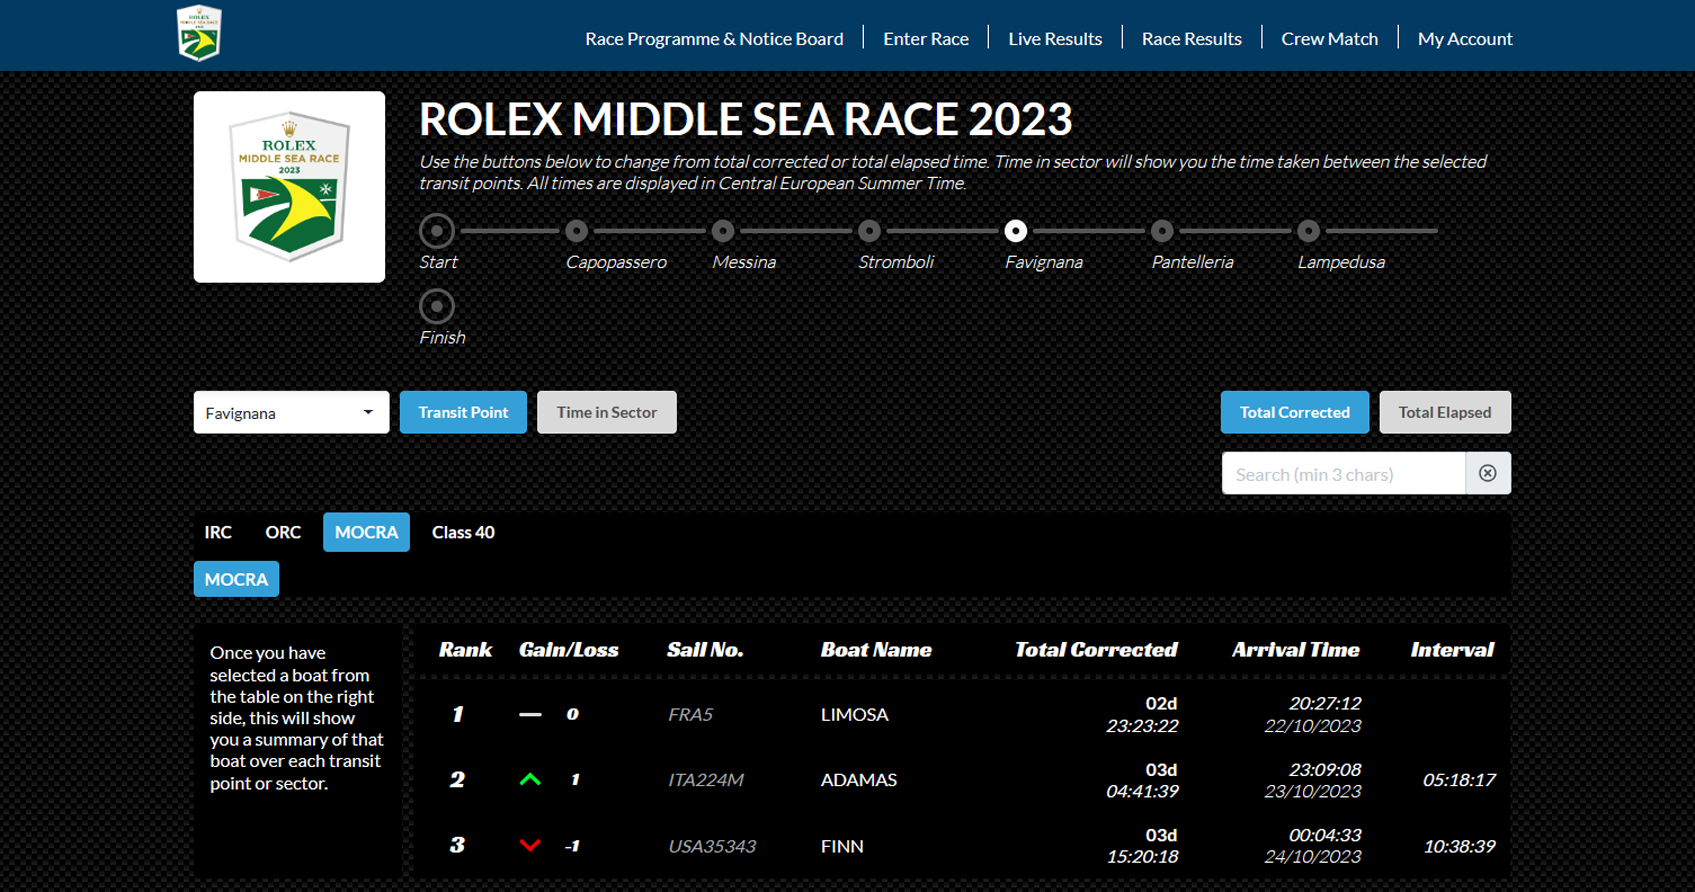Click the large Rolex Middle Sea Race 2023 emblem
The width and height of the screenshot is (1695, 892).
tap(289, 187)
